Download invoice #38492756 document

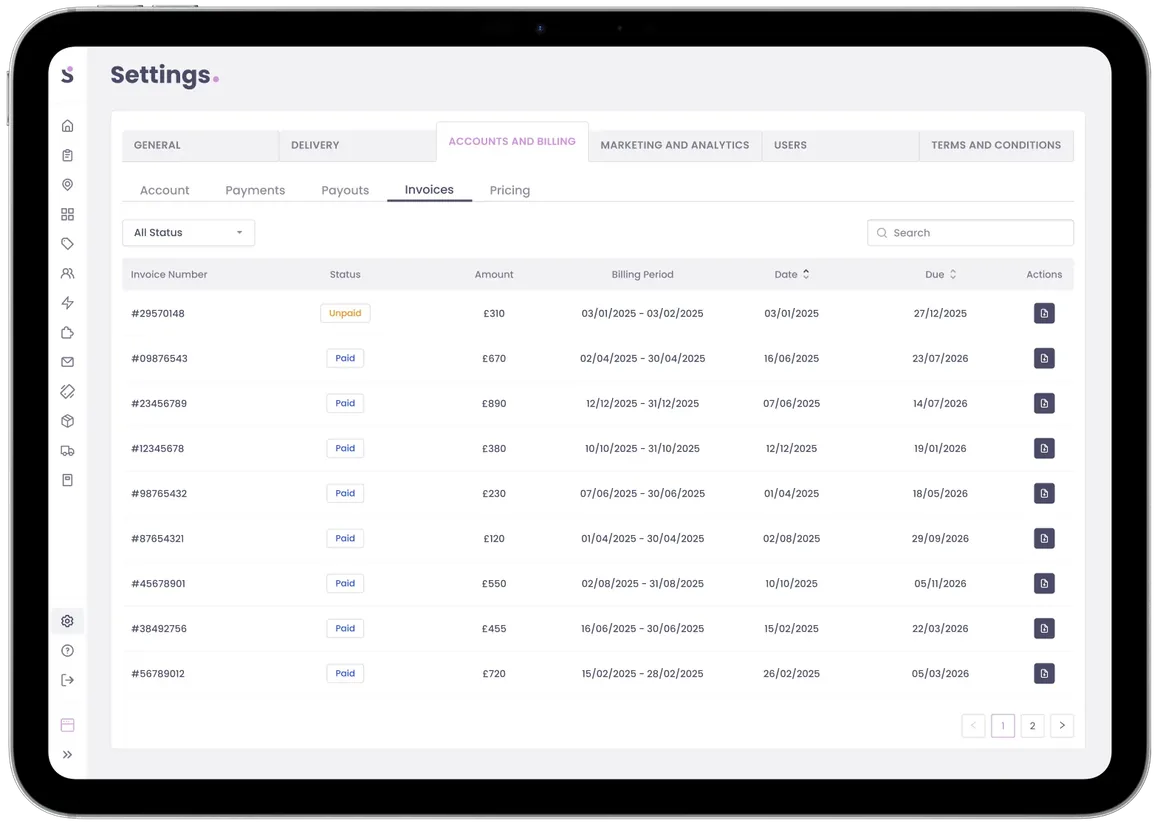pos(1044,629)
